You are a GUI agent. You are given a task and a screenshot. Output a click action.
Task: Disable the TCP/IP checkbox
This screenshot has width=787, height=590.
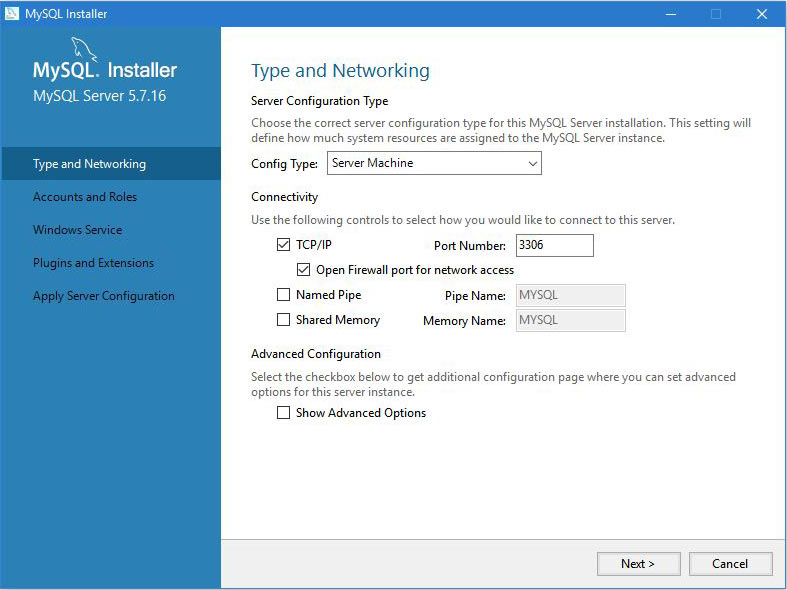point(284,245)
